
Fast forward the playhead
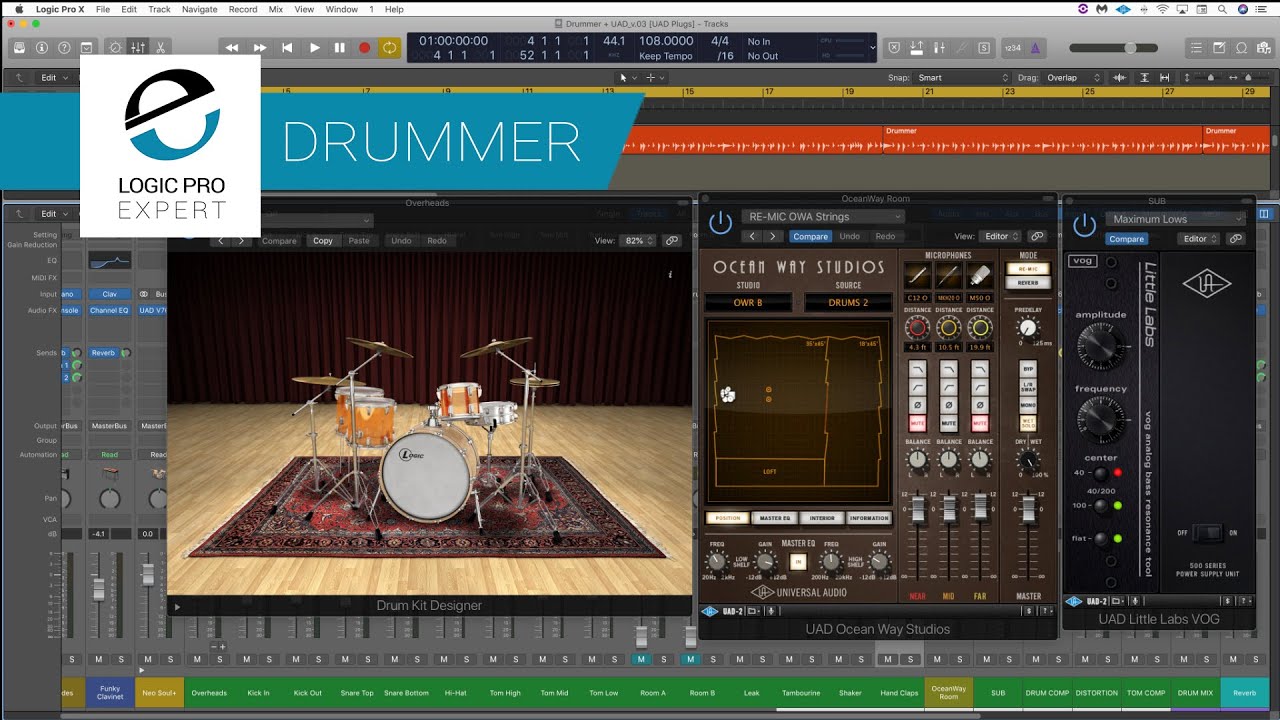click(x=260, y=47)
